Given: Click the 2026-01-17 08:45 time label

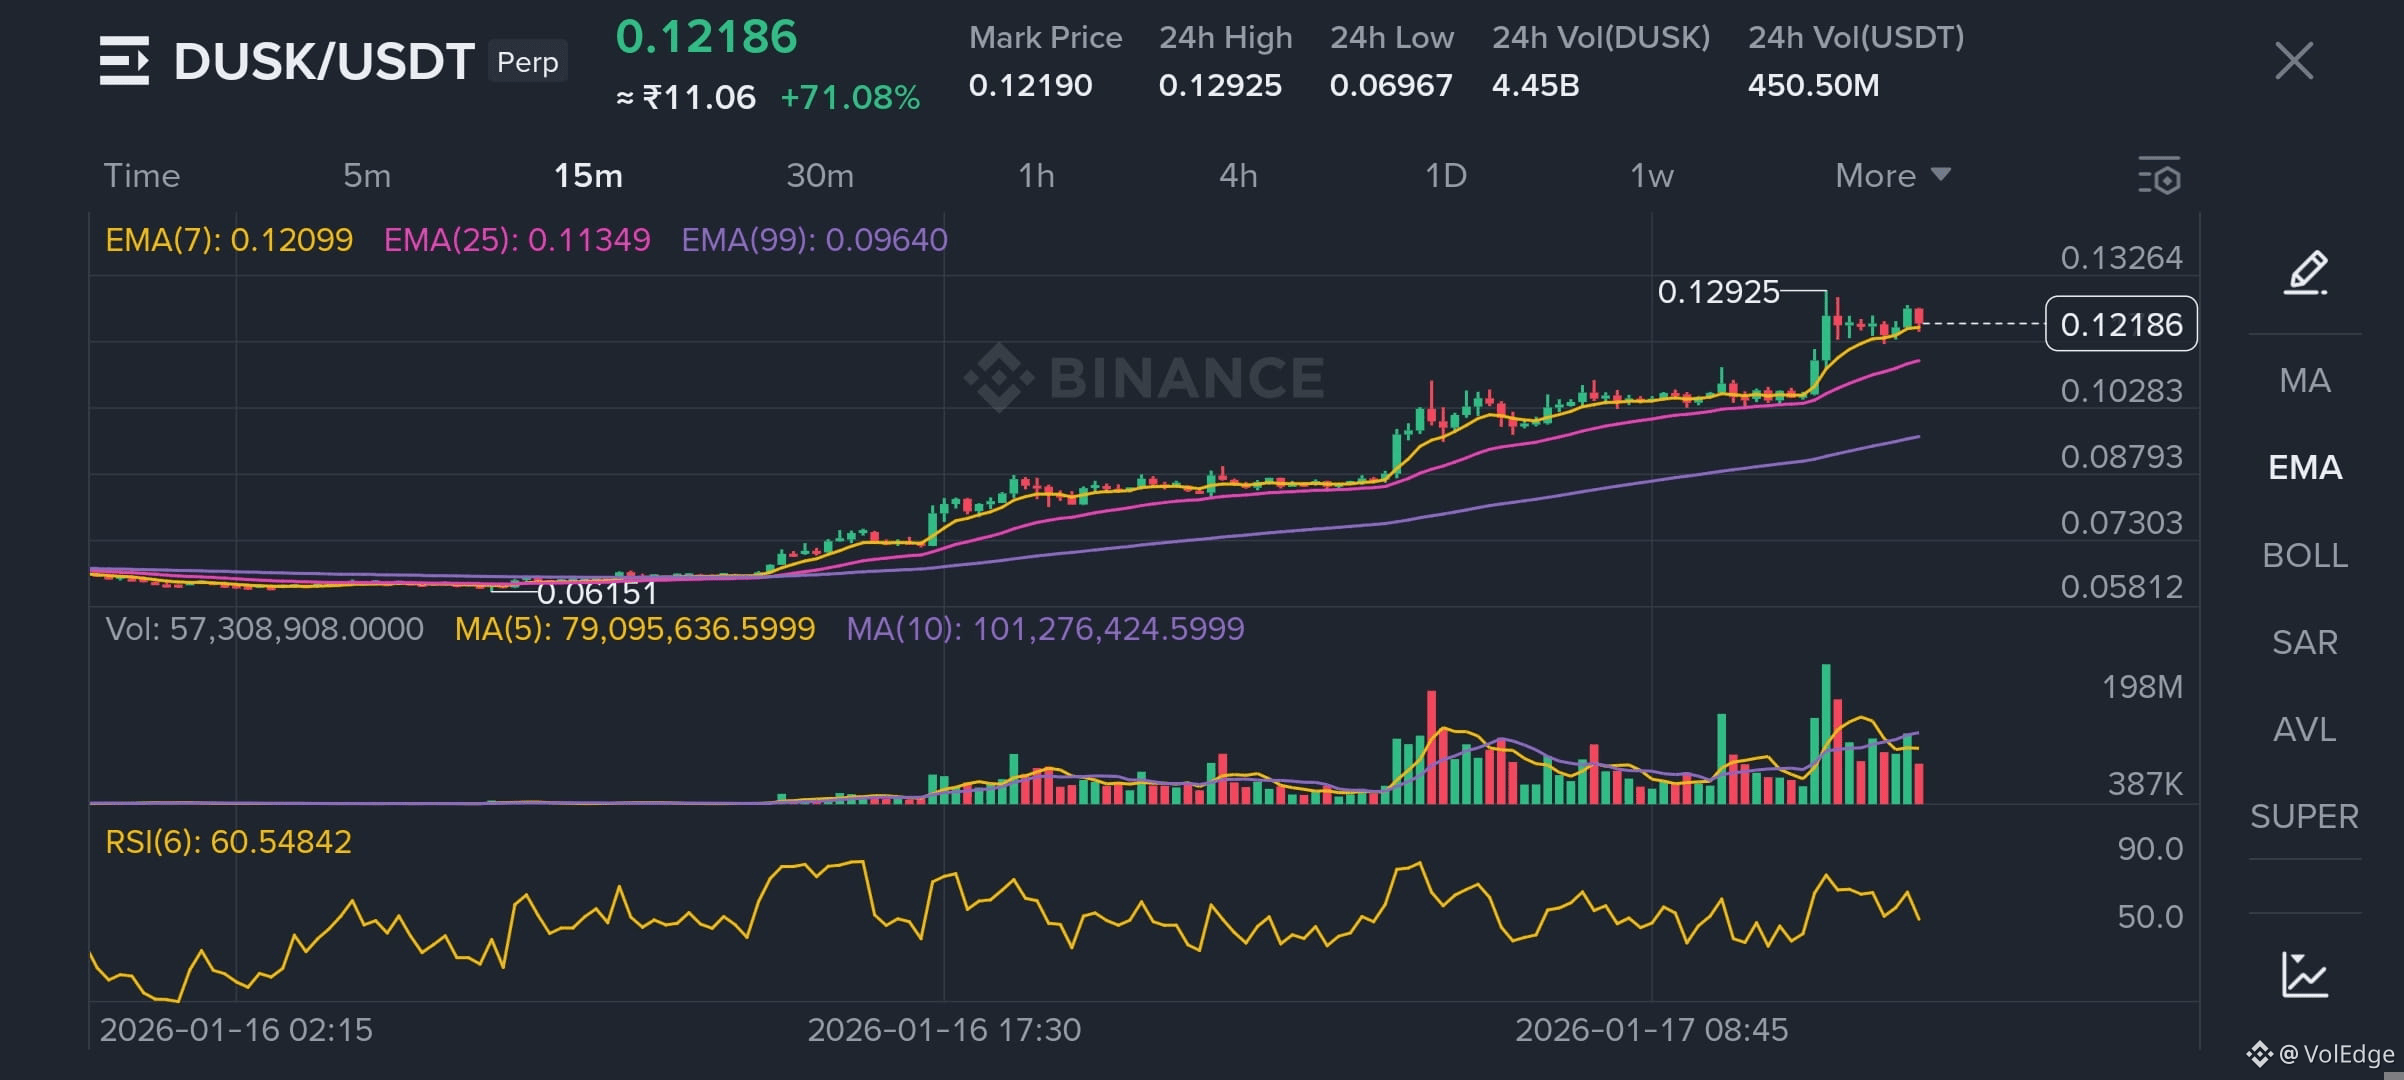Looking at the screenshot, I should pos(1651,1030).
